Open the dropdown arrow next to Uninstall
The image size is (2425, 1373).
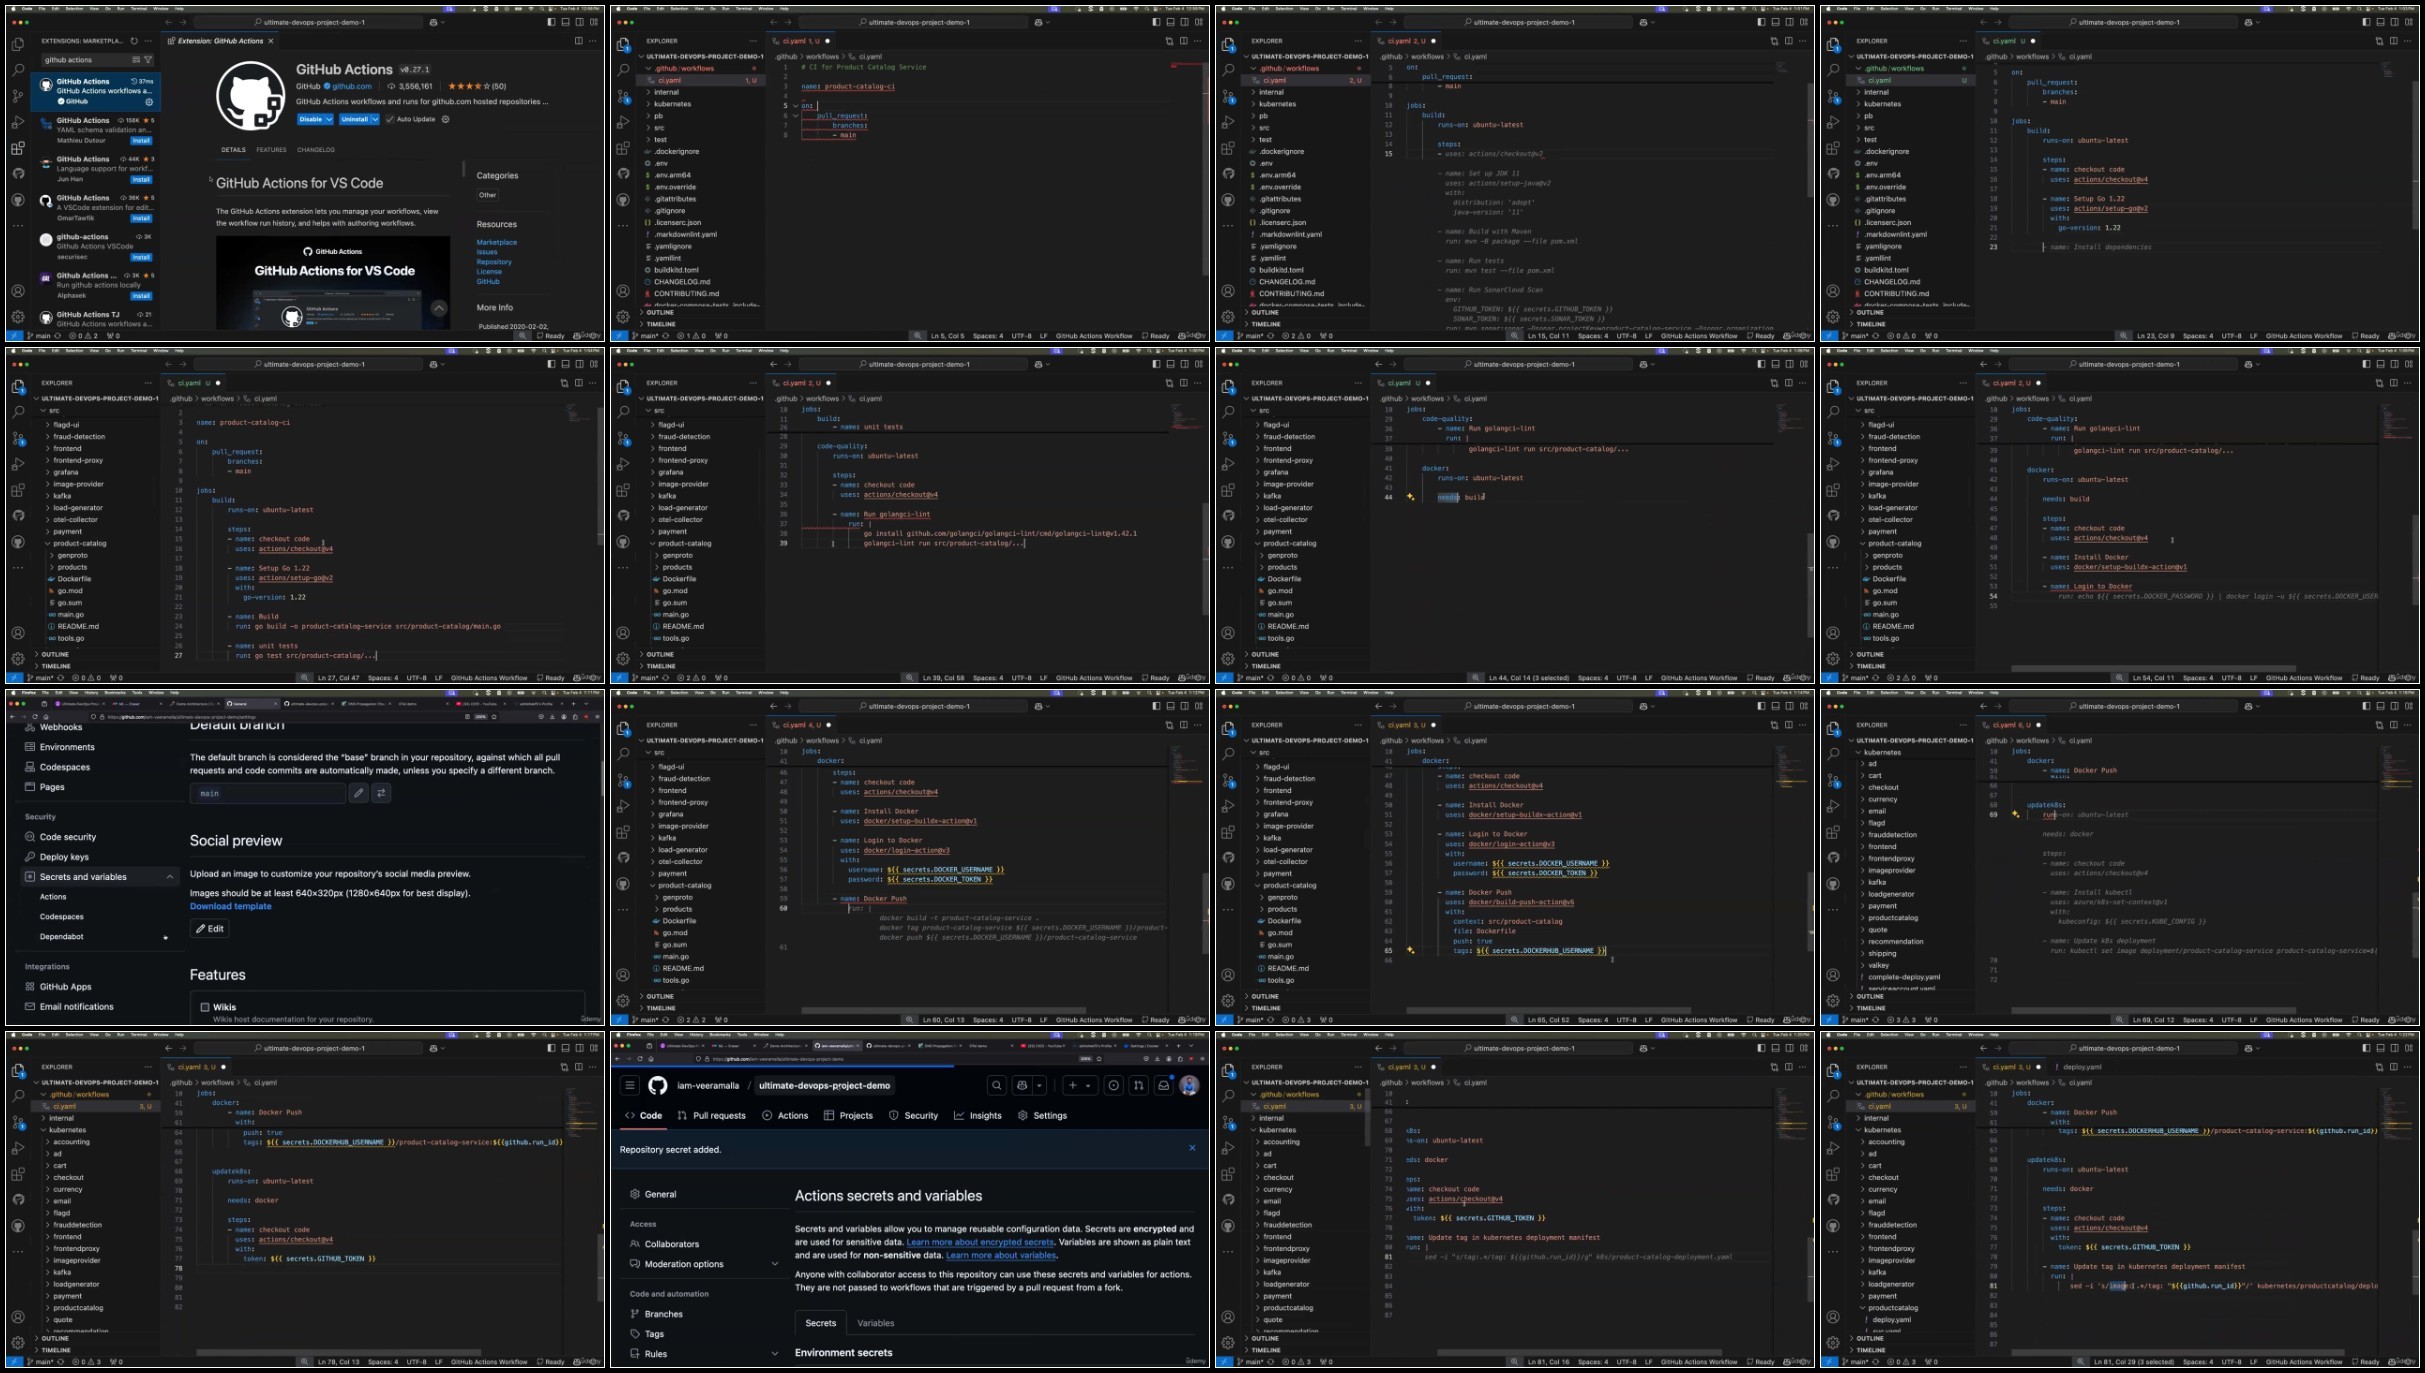pyautogui.click(x=375, y=119)
